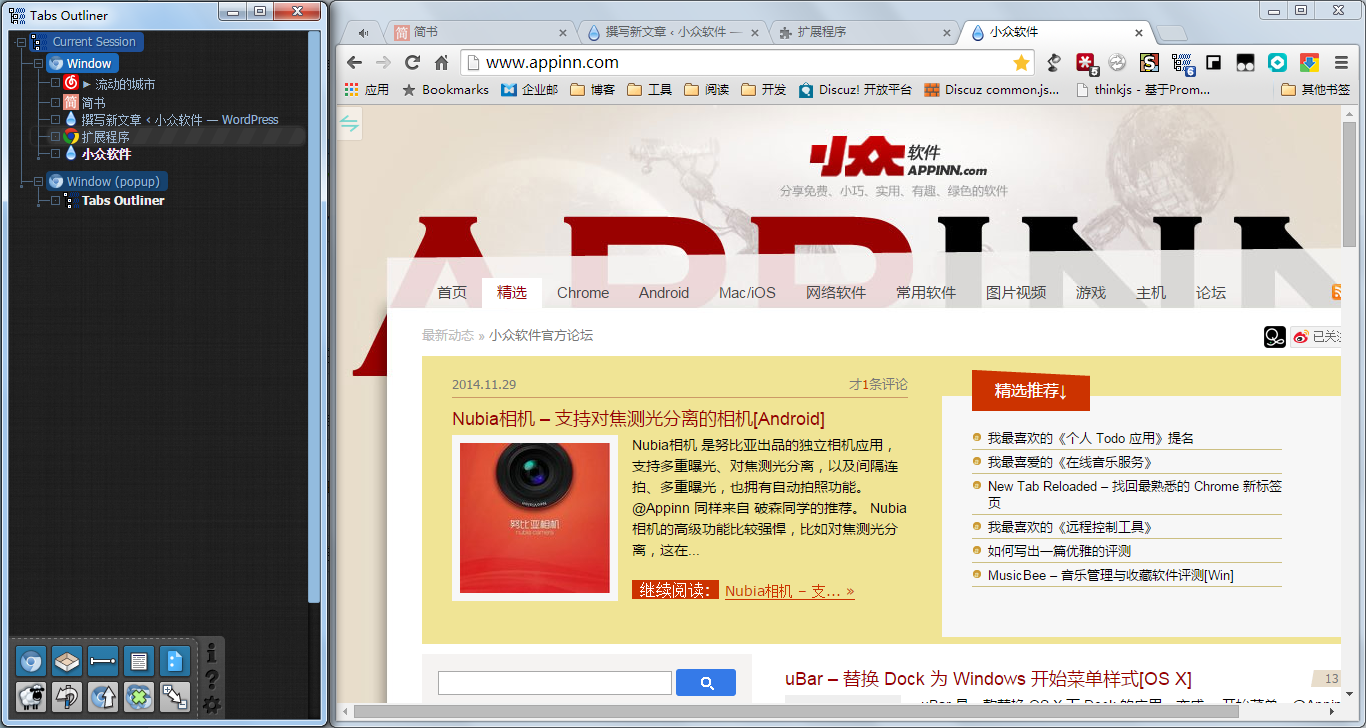Click the Weibo follow icon on the page
Viewport: 1366px width, 728px height.
(1300, 337)
